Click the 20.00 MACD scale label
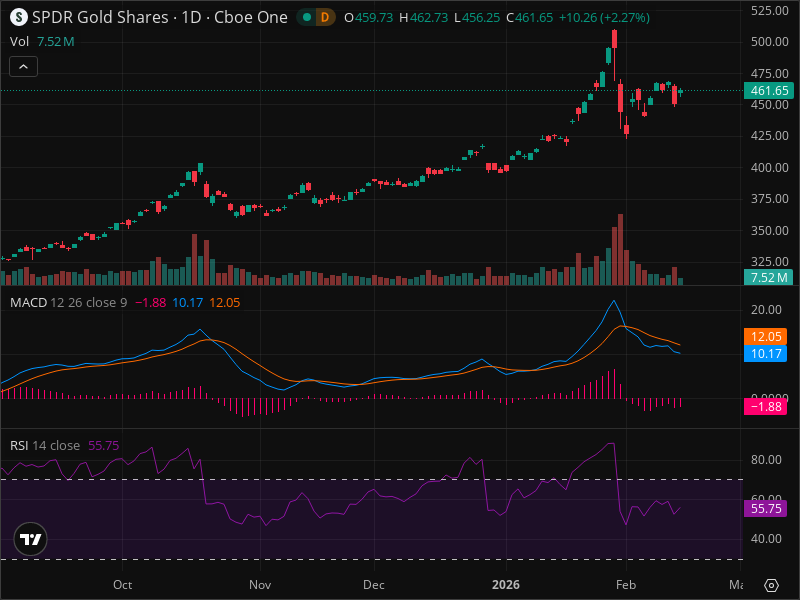Viewport: 800px width, 600px height. pyautogui.click(x=766, y=310)
